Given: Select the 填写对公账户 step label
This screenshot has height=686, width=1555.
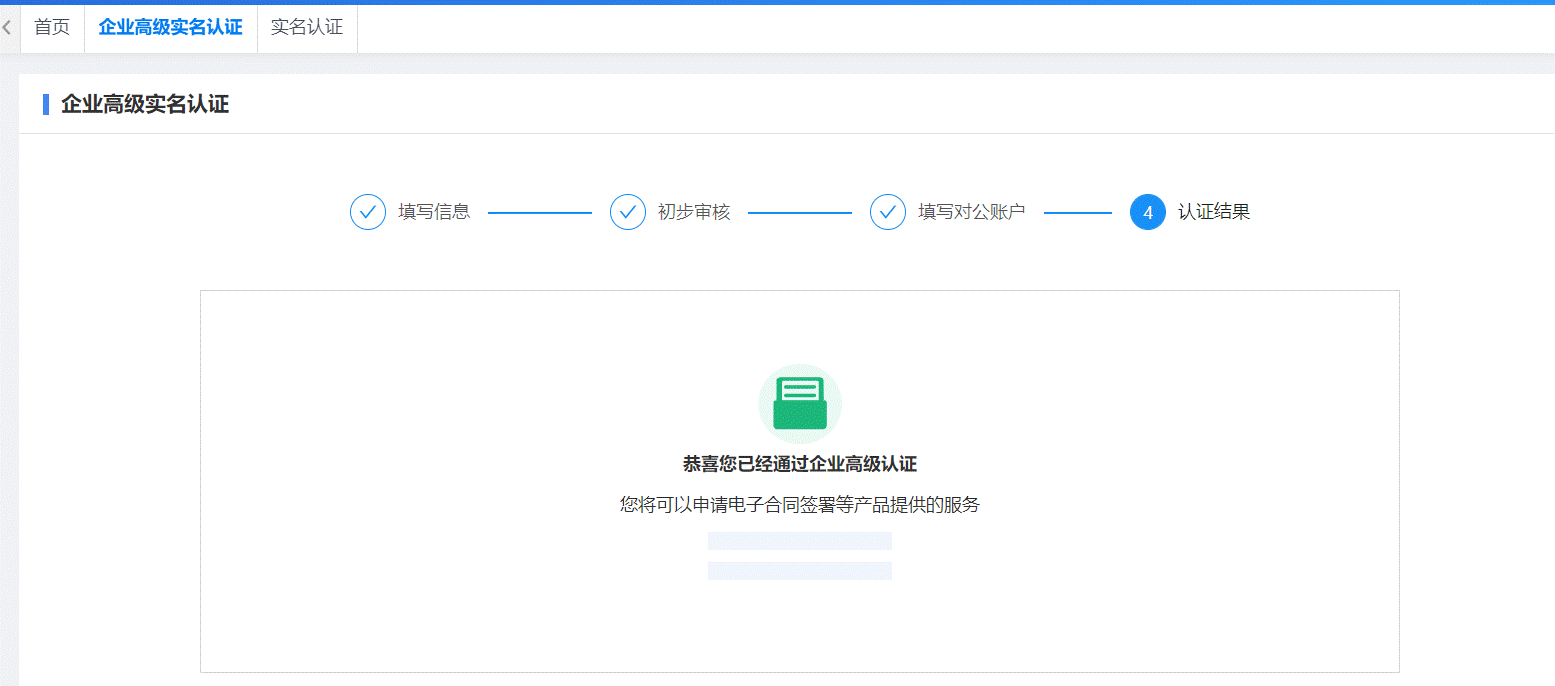Looking at the screenshot, I should [x=972, y=212].
